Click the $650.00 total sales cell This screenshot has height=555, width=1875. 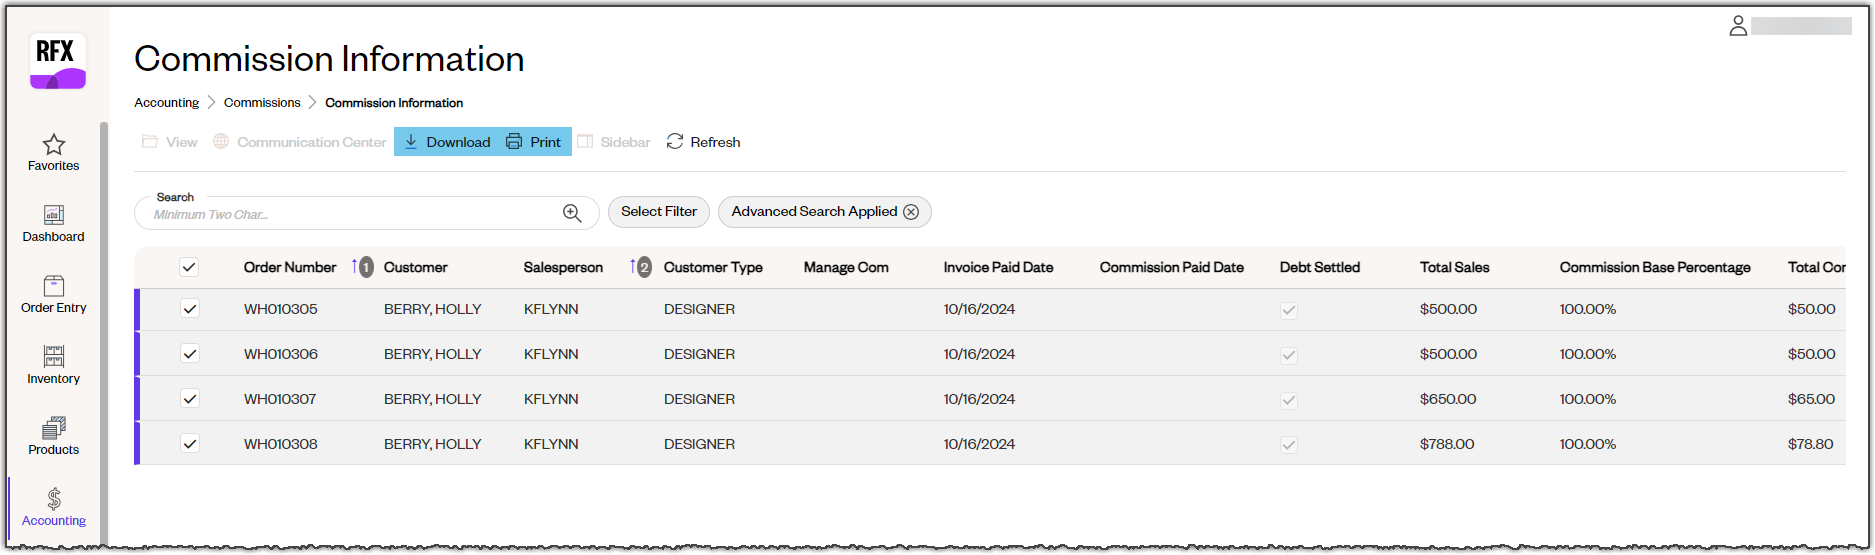click(x=1448, y=399)
